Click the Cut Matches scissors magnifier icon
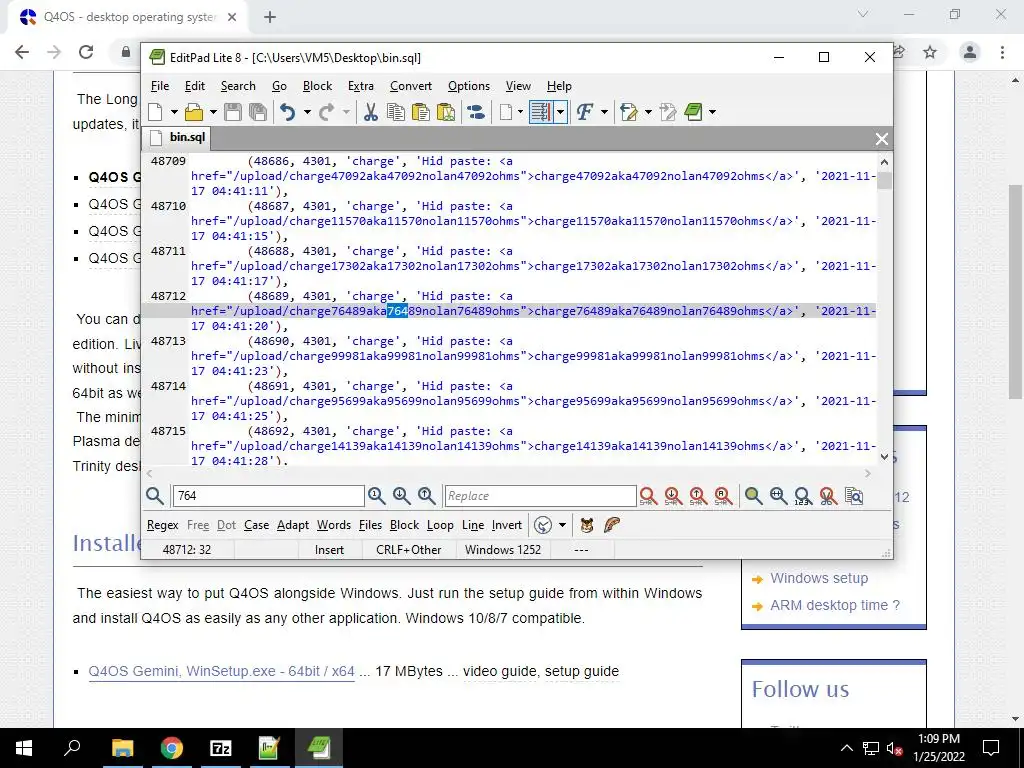1024x768 pixels. coord(828,496)
